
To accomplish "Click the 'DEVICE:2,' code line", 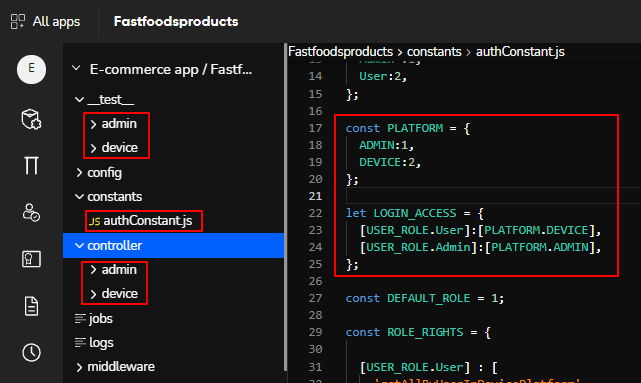I will pyautogui.click(x=390, y=162).
